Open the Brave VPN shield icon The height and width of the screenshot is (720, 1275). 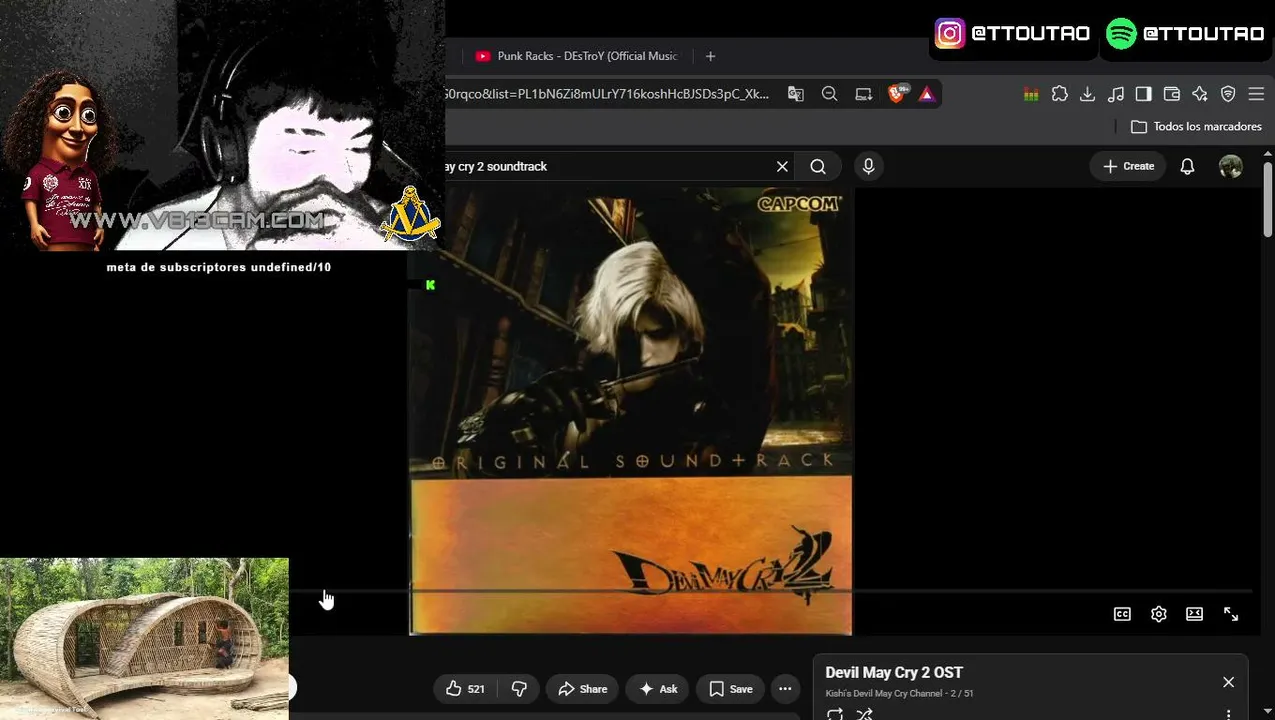tap(1228, 94)
